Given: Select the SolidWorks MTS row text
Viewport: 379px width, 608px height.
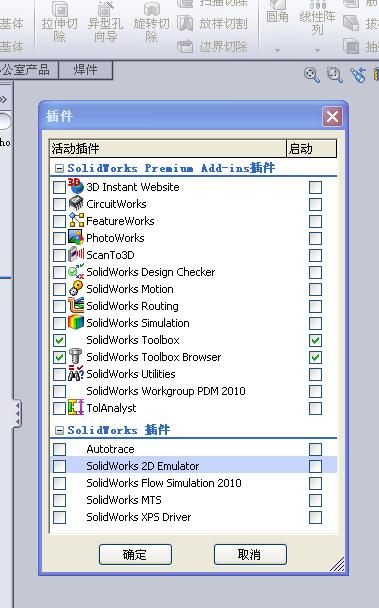Looking at the screenshot, I should 124,500.
